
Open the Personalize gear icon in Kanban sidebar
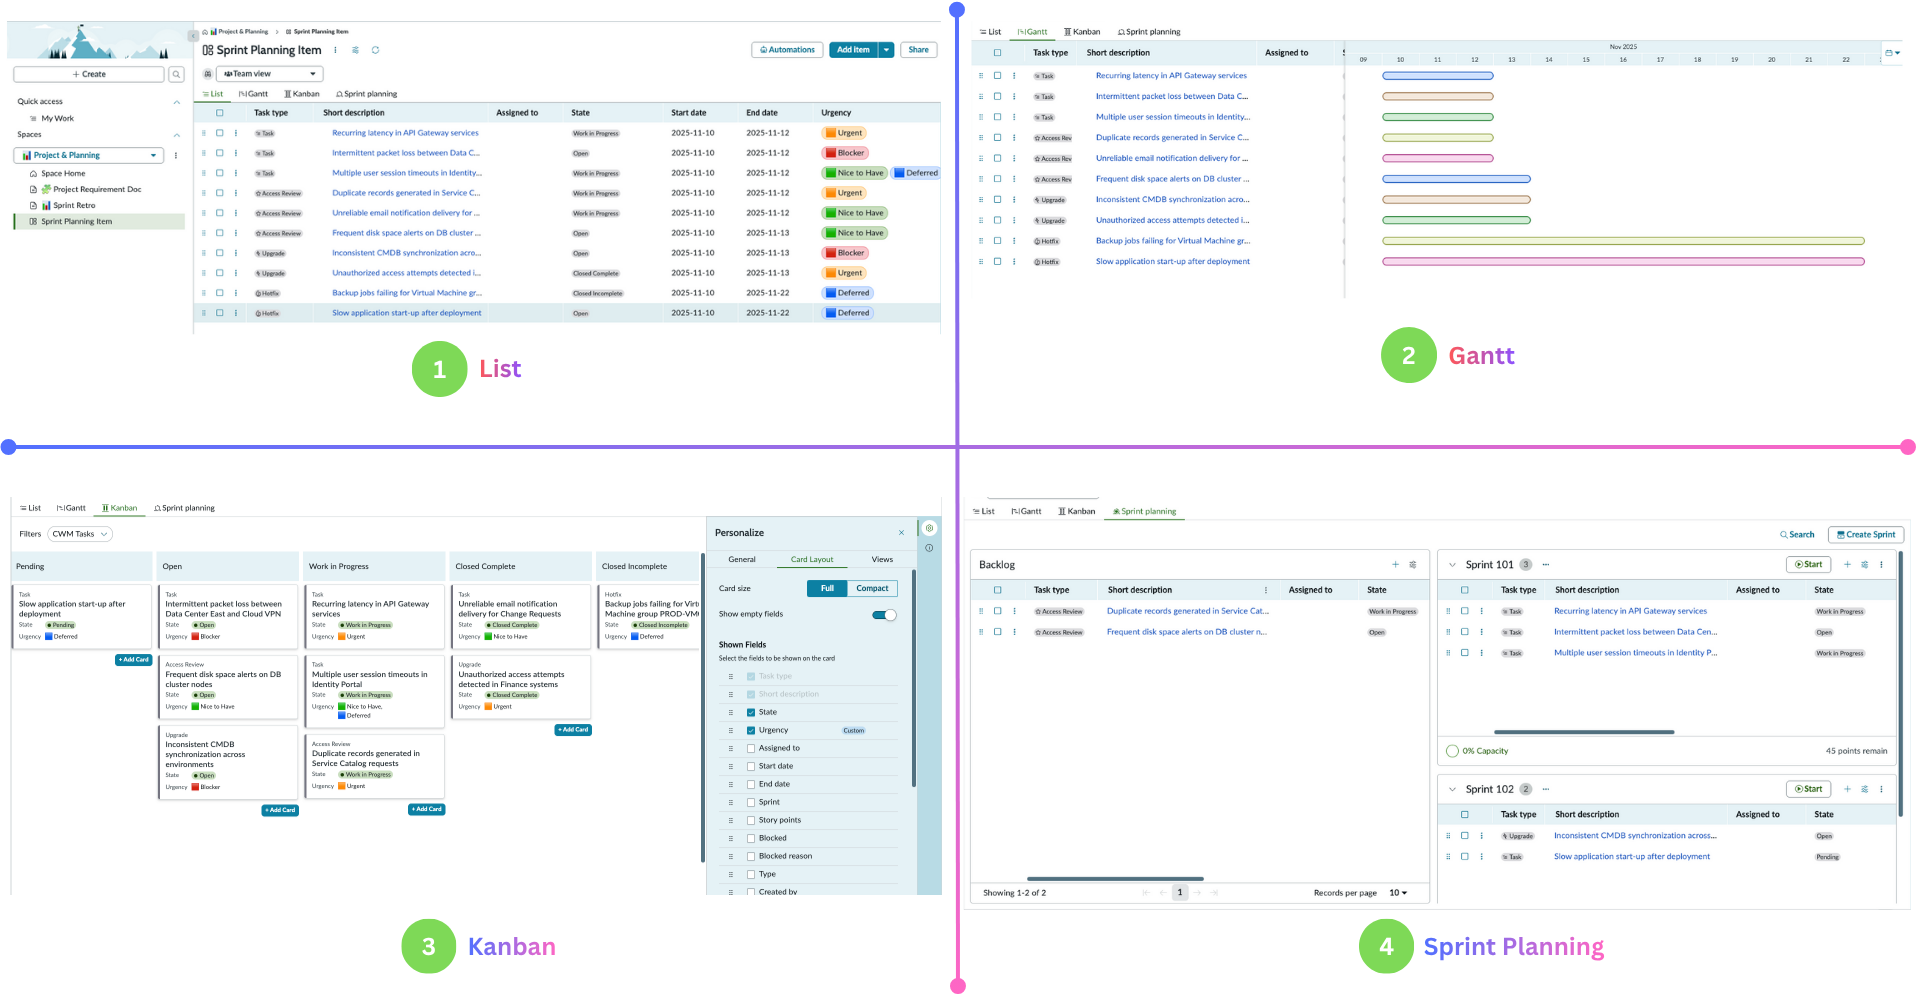tap(929, 528)
